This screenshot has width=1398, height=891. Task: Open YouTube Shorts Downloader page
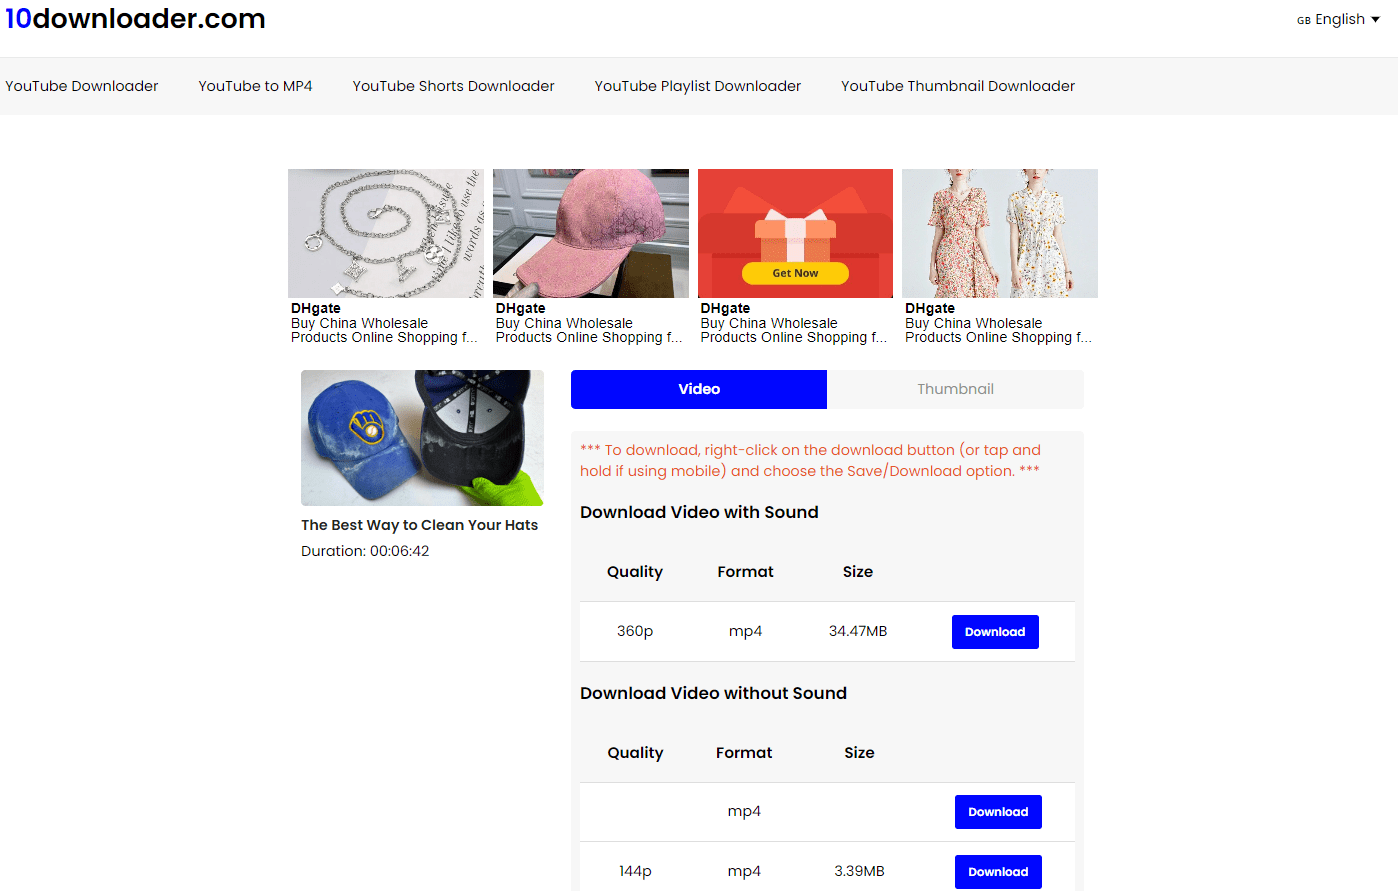point(453,86)
